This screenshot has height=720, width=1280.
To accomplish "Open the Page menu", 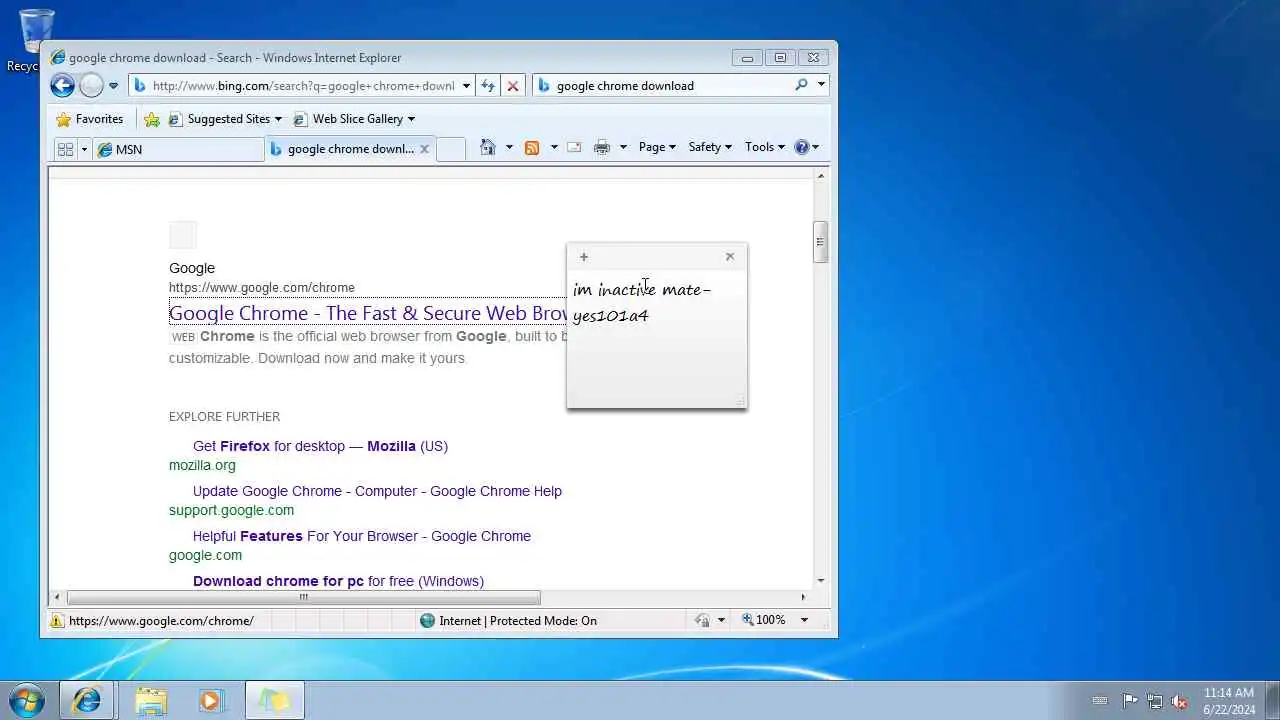I will 657,147.
